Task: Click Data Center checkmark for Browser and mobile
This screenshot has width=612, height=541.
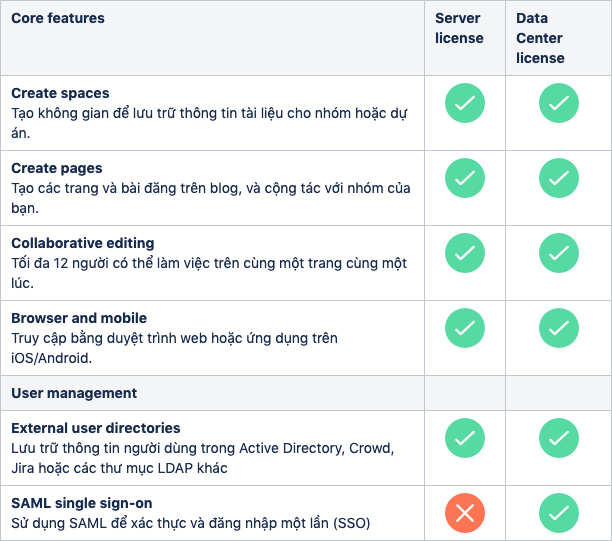Action: [559, 328]
